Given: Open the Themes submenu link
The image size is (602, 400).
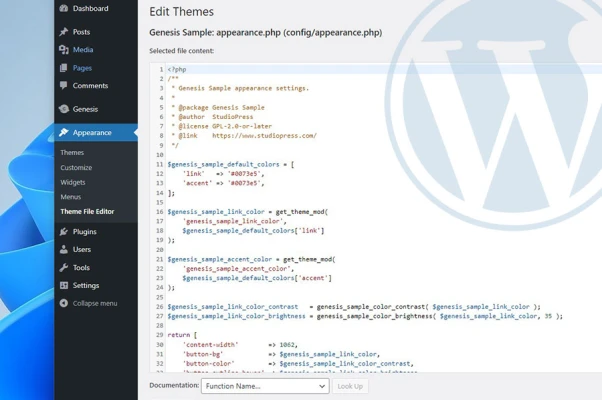Looking at the screenshot, I should click(x=72, y=152).
